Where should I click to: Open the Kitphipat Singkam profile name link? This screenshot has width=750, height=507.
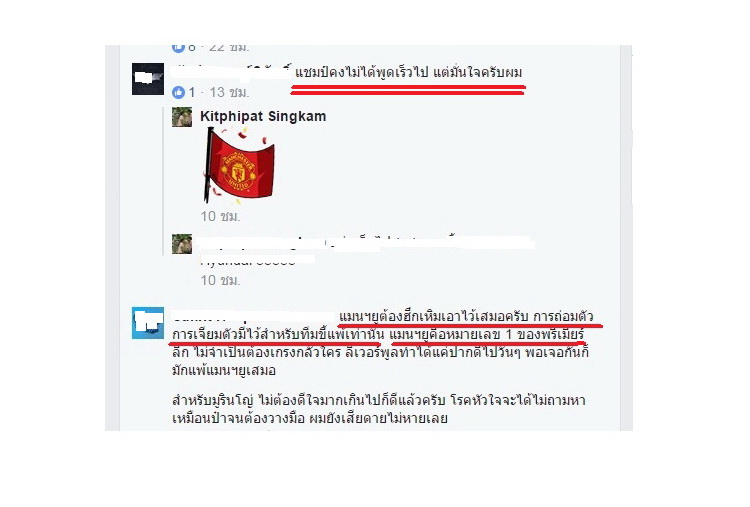click(263, 116)
